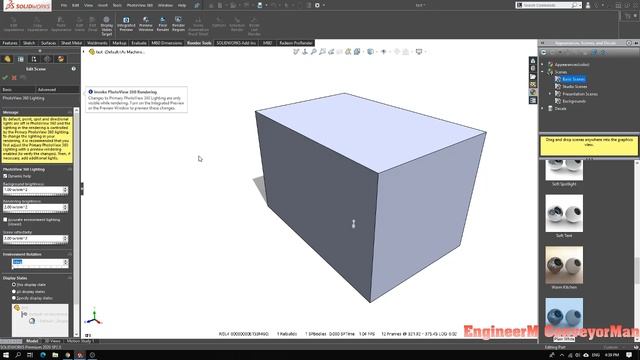Open the ConfigurationManager tab icon
640x360 pixels.
pos(34,59)
